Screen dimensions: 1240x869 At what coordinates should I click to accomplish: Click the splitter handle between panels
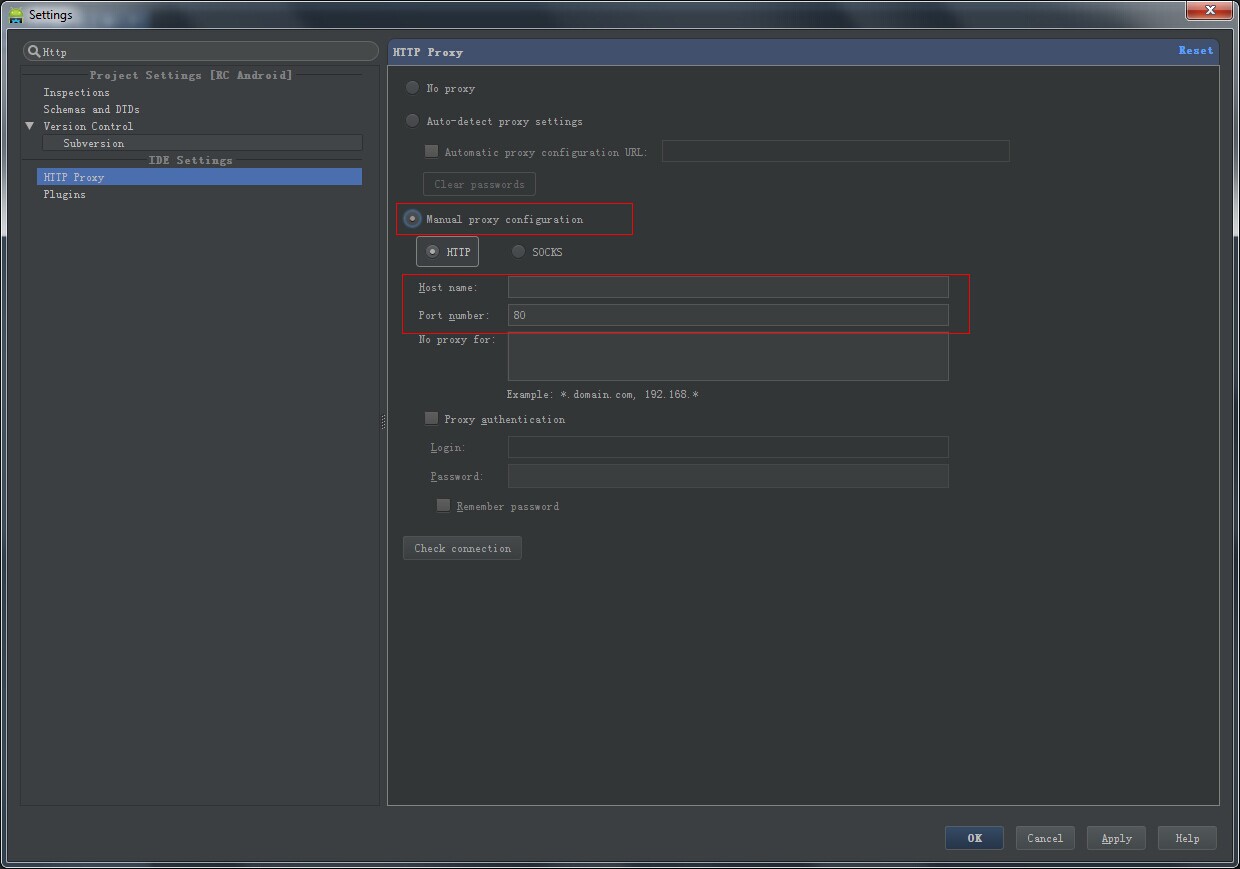coord(383,423)
